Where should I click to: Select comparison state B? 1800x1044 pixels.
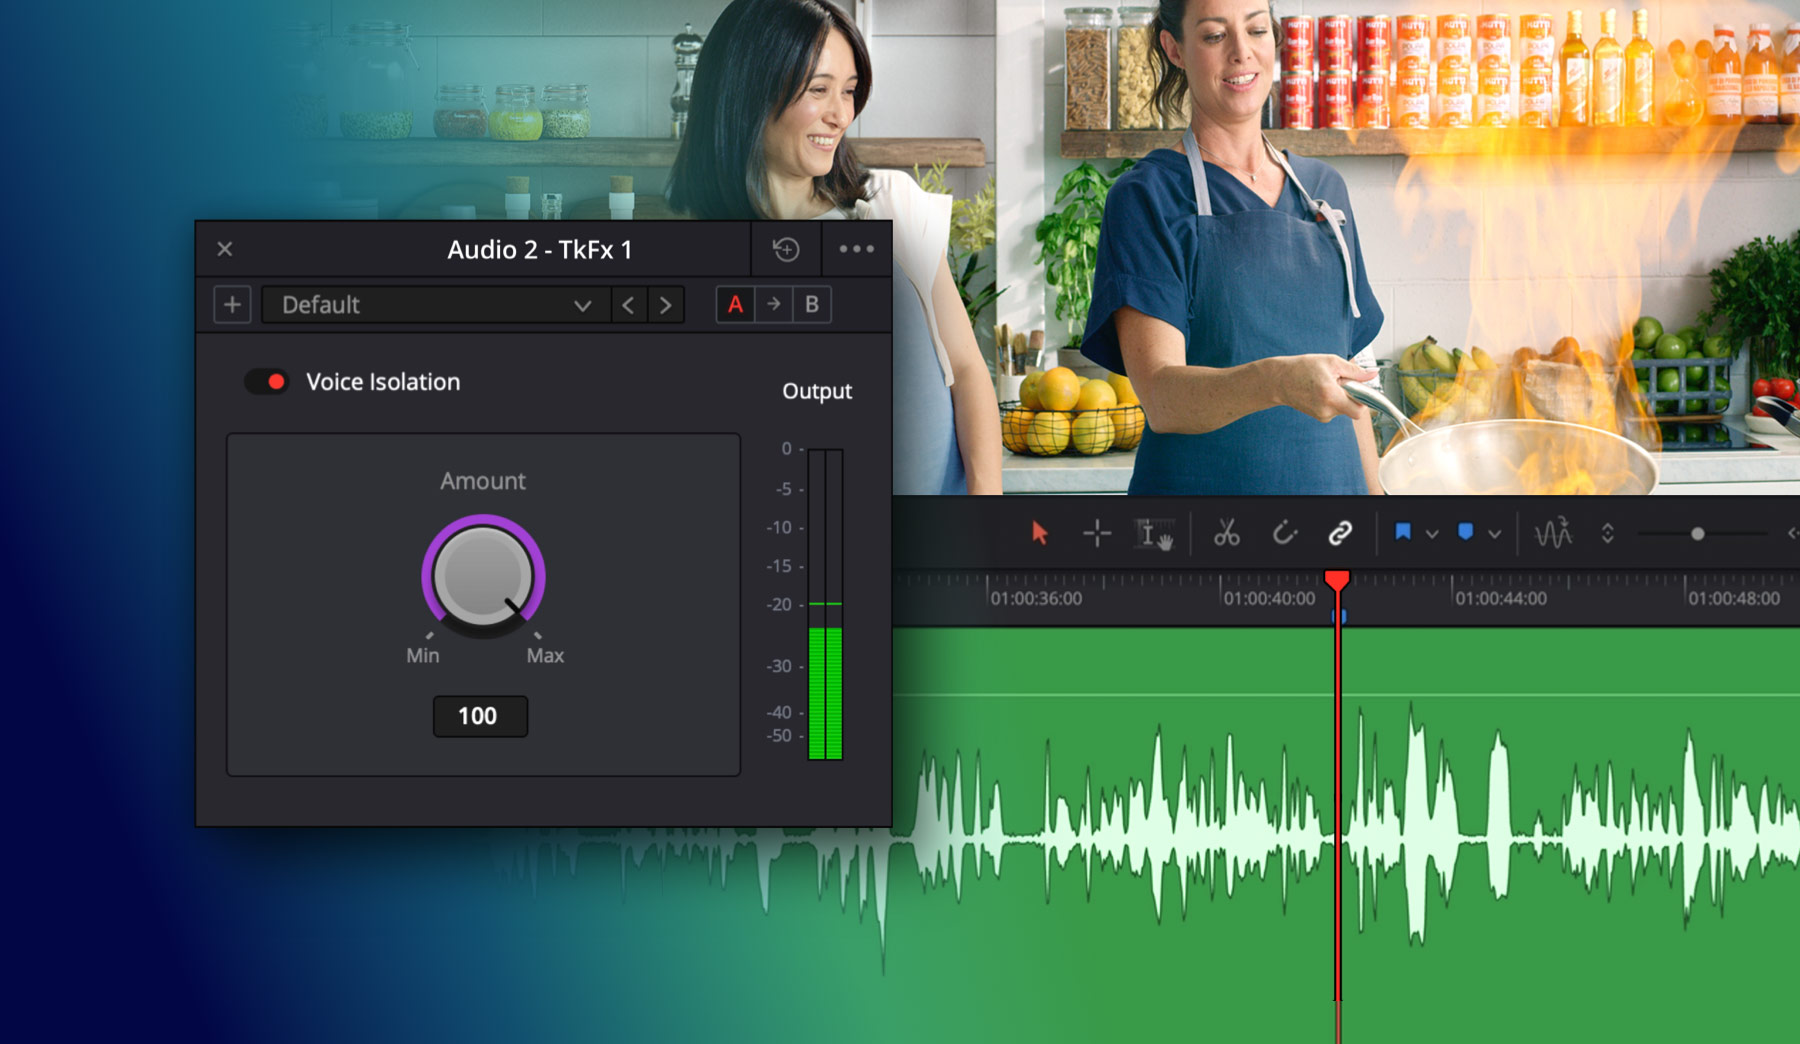tap(812, 305)
